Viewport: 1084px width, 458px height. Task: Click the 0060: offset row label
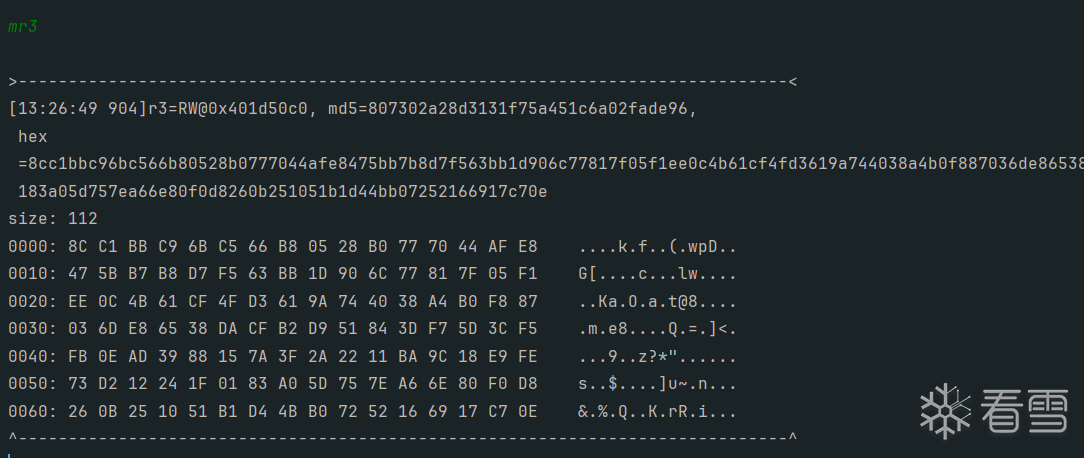coord(29,411)
